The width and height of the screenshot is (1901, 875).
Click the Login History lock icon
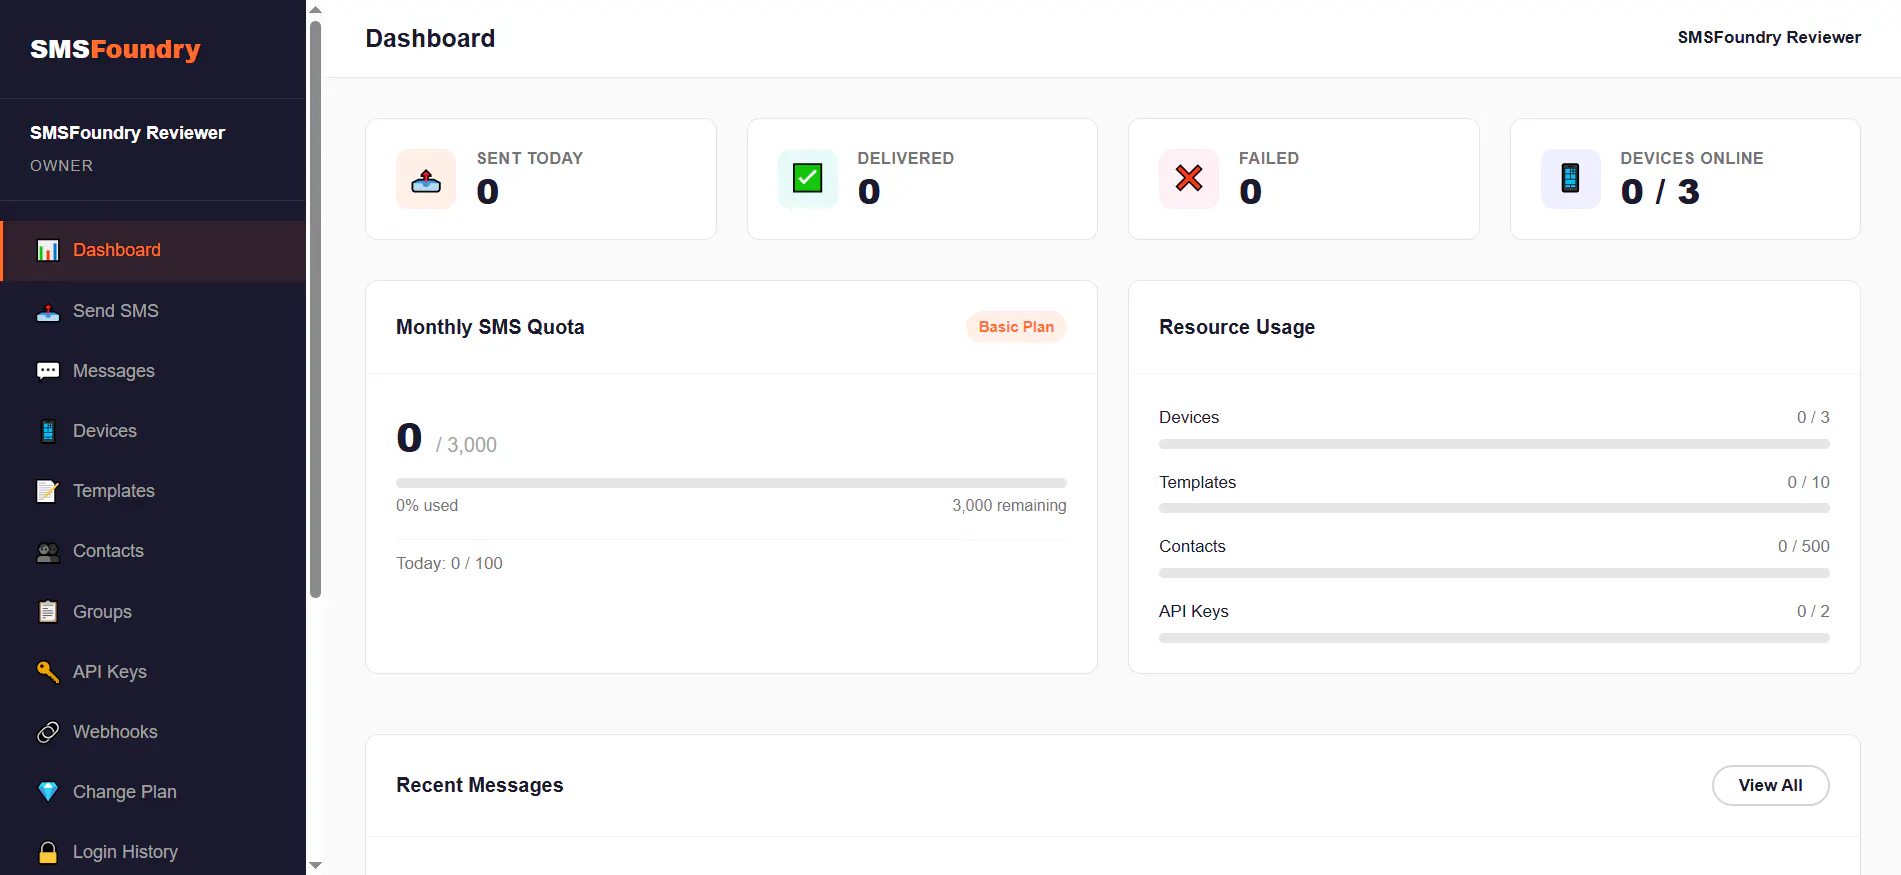(x=48, y=852)
